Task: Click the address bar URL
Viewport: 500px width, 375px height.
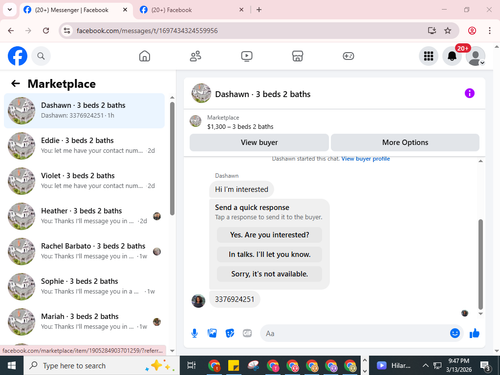Action: tap(147, 31)
